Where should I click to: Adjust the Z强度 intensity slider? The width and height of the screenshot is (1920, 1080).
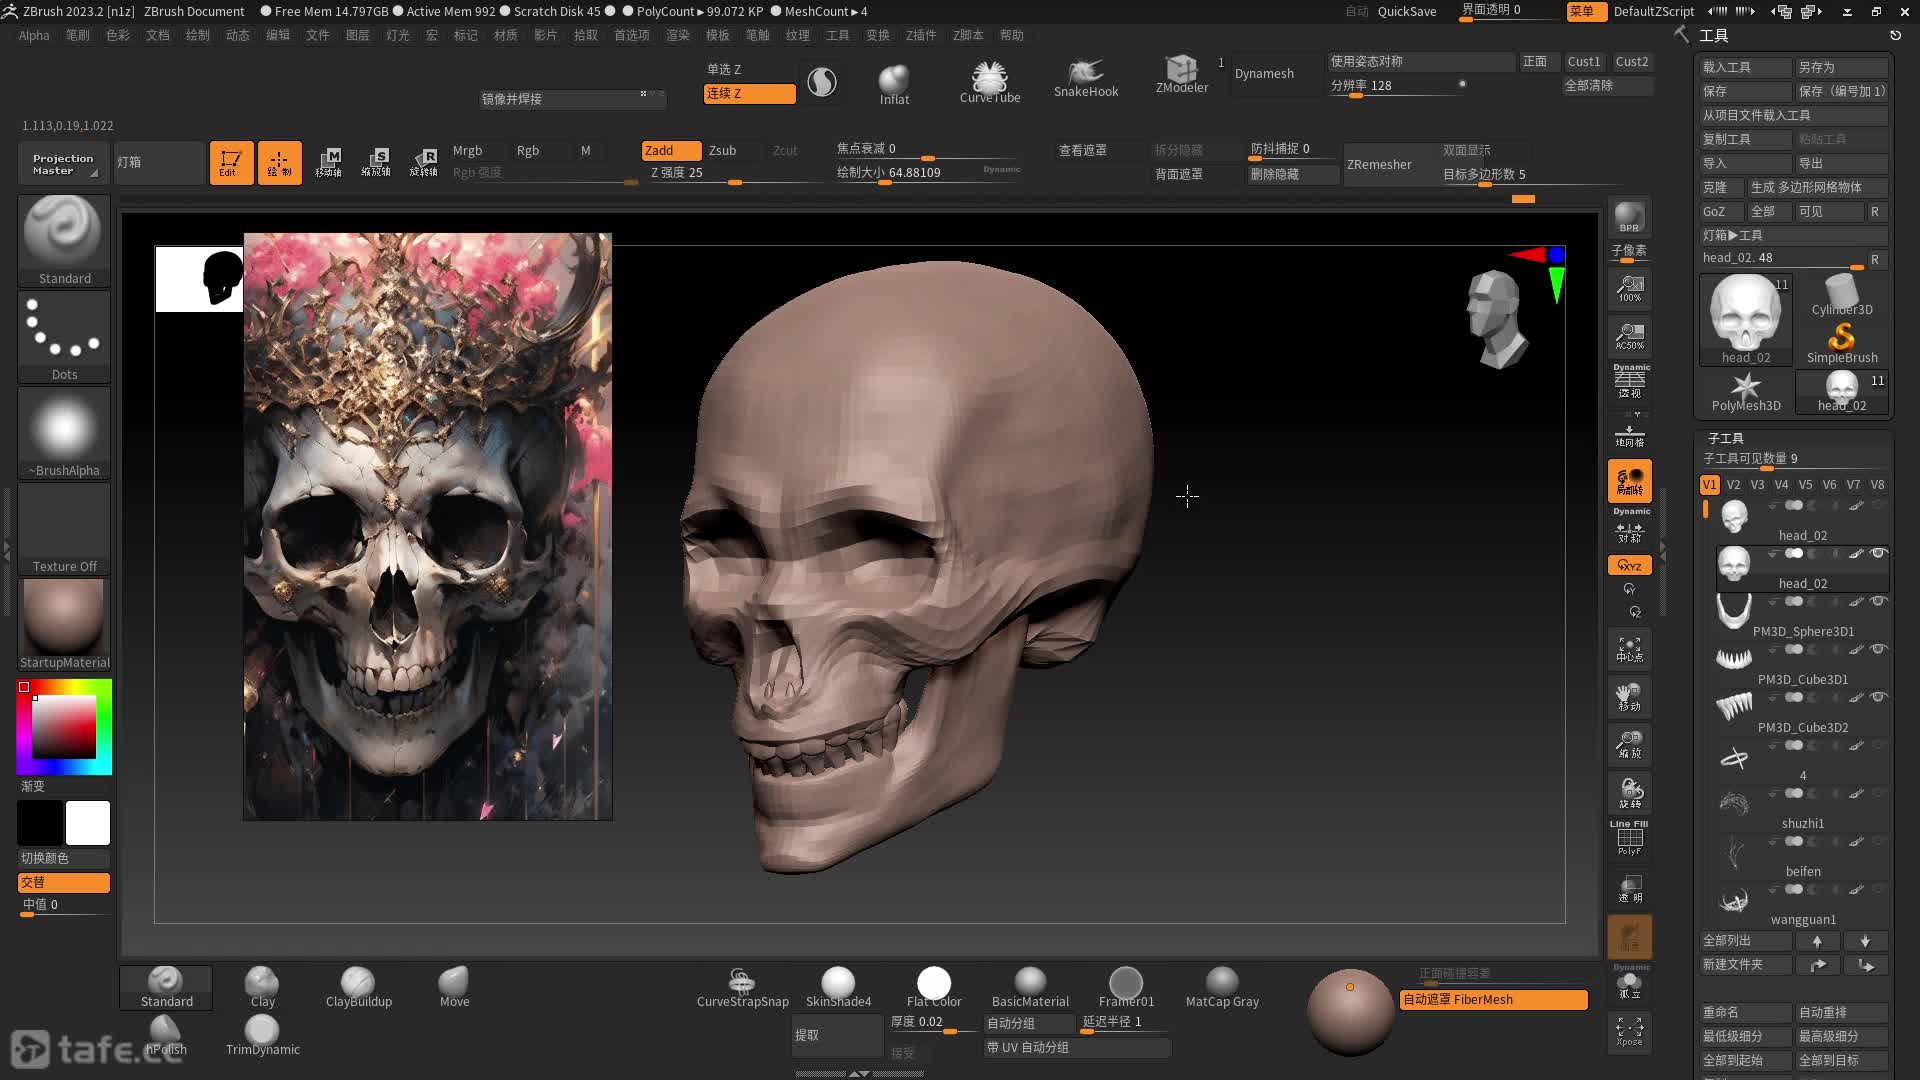735,173
